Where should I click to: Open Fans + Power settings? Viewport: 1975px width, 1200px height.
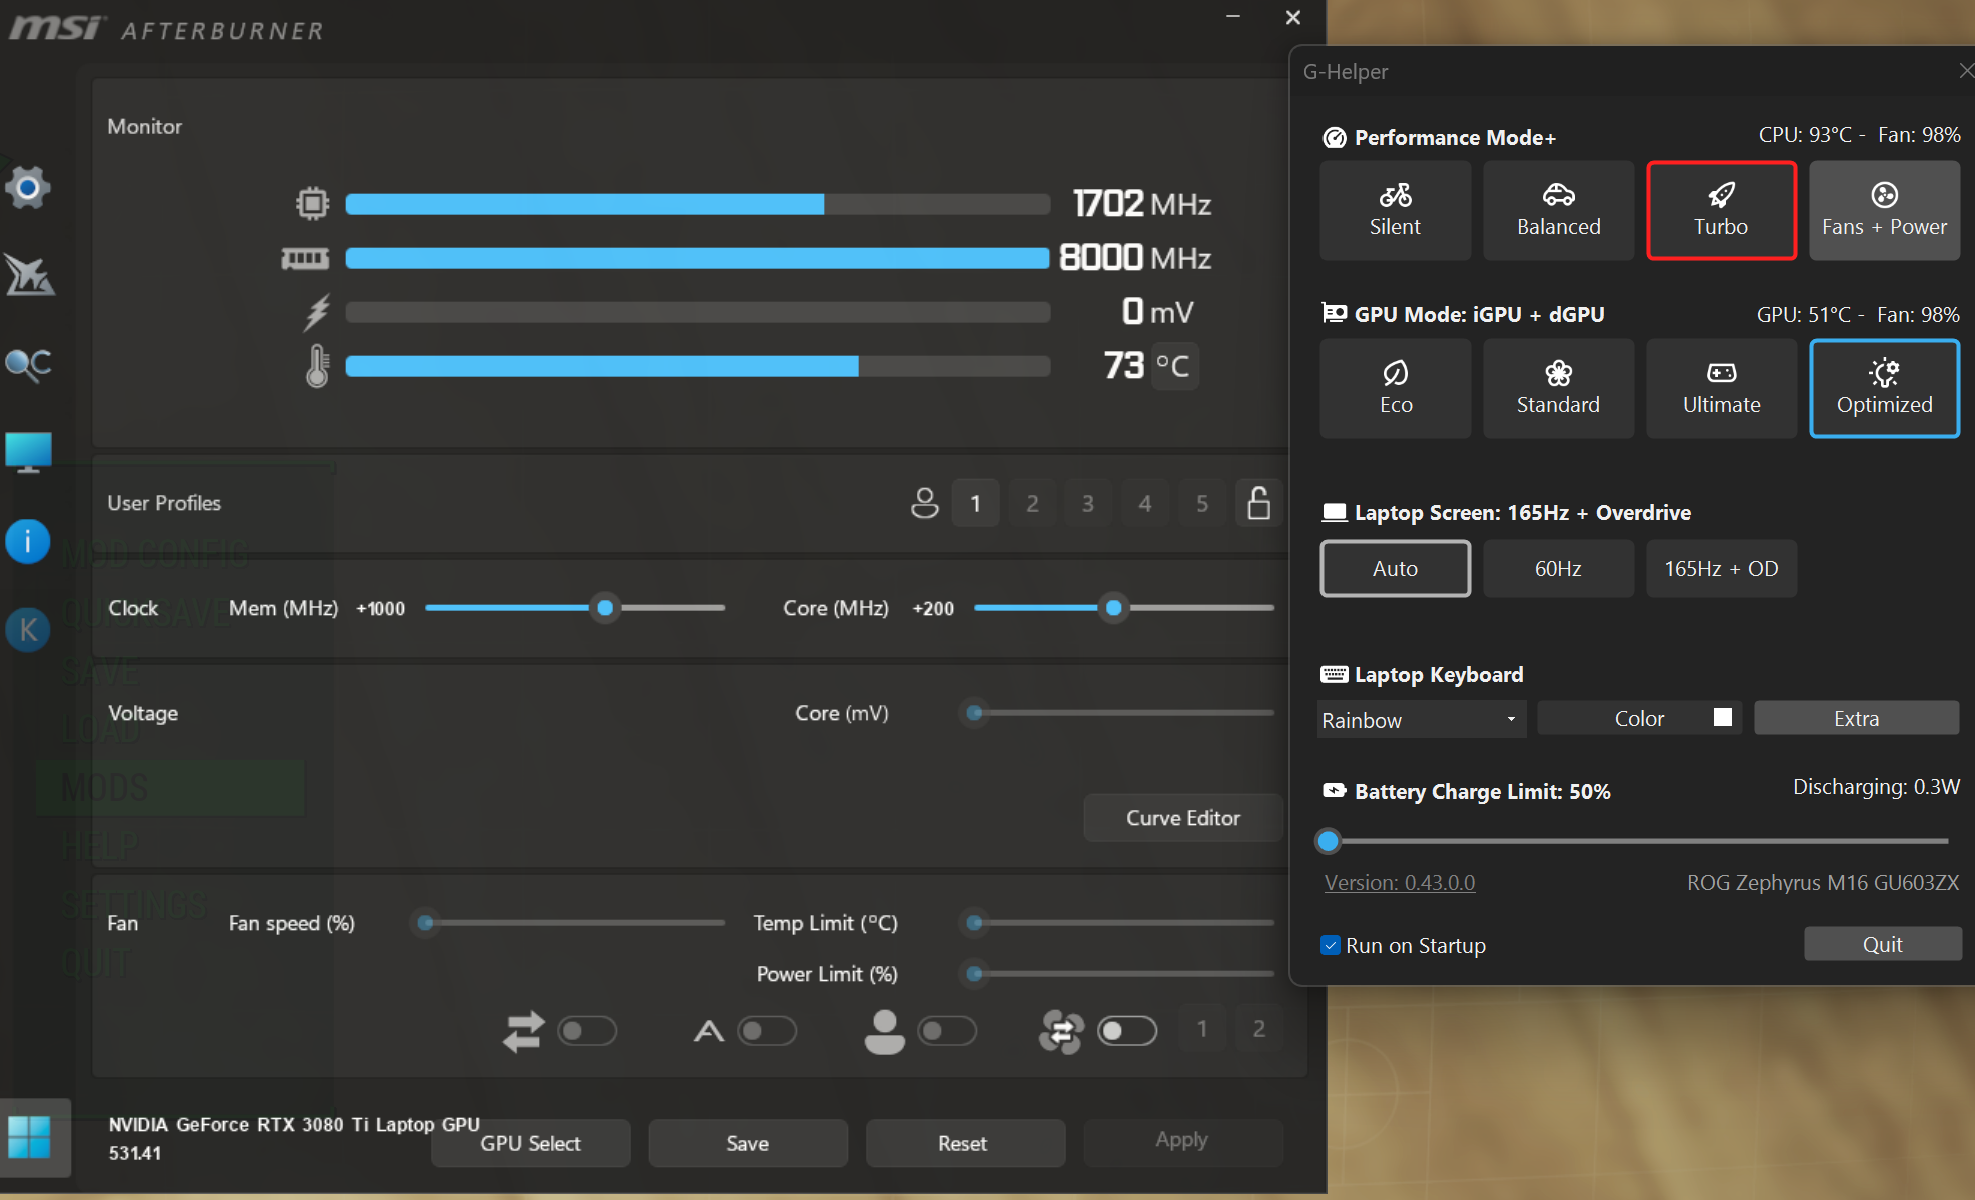pyautogui.click(x=1884, y=210)
